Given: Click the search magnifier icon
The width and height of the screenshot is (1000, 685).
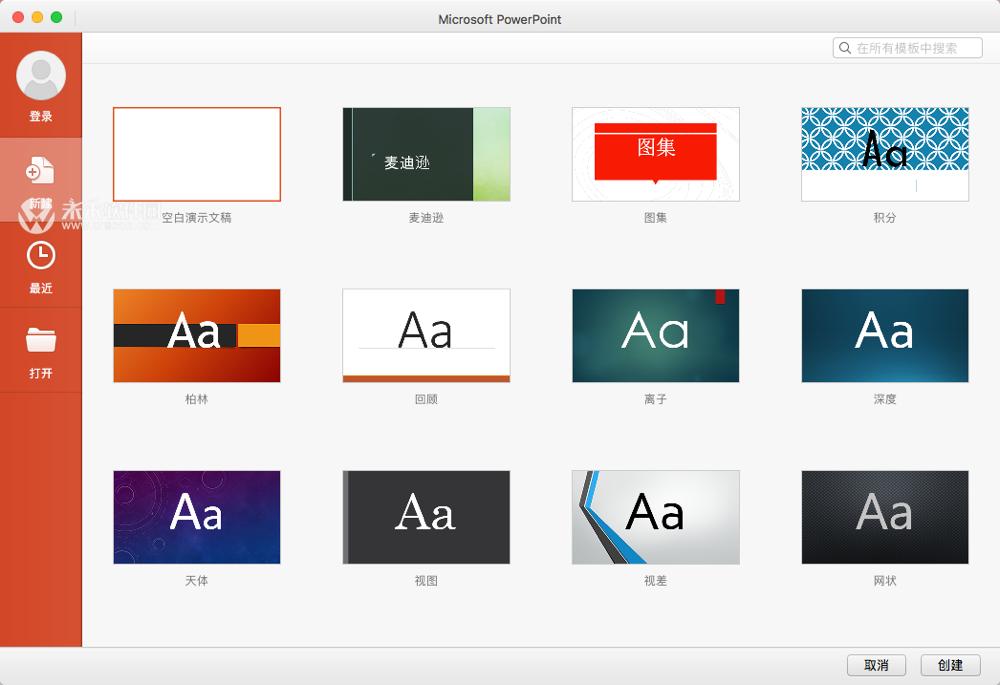Looking at the screenshot, I should pyautogui.click(x=845, y=47).
